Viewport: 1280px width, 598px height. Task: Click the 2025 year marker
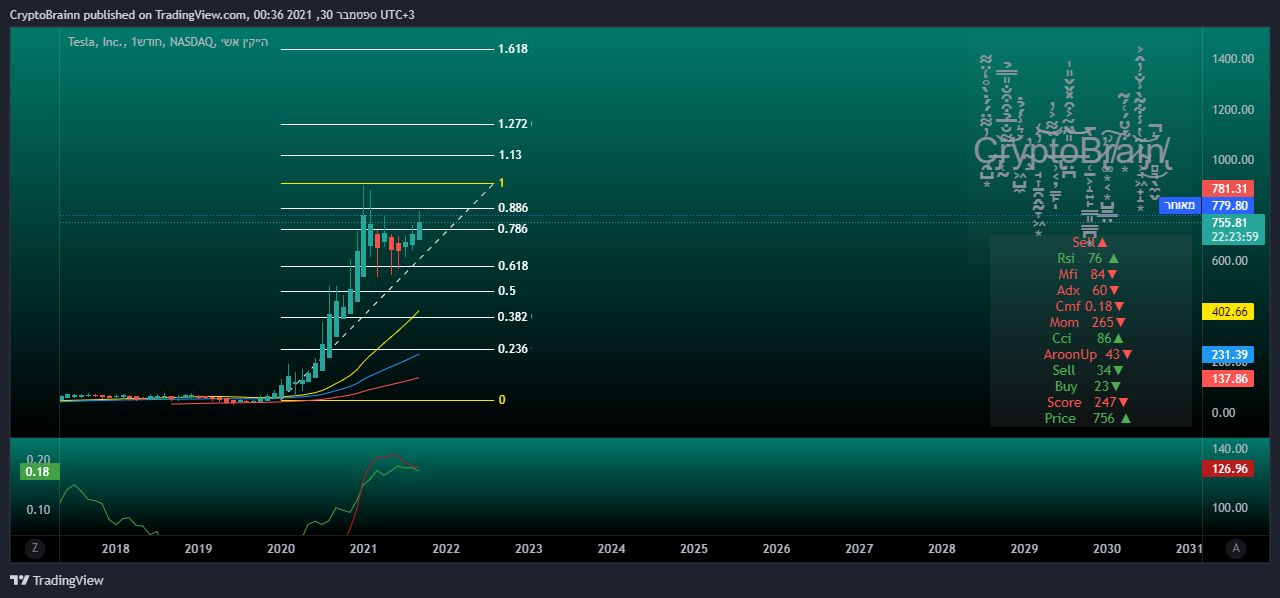pos(693,549)
